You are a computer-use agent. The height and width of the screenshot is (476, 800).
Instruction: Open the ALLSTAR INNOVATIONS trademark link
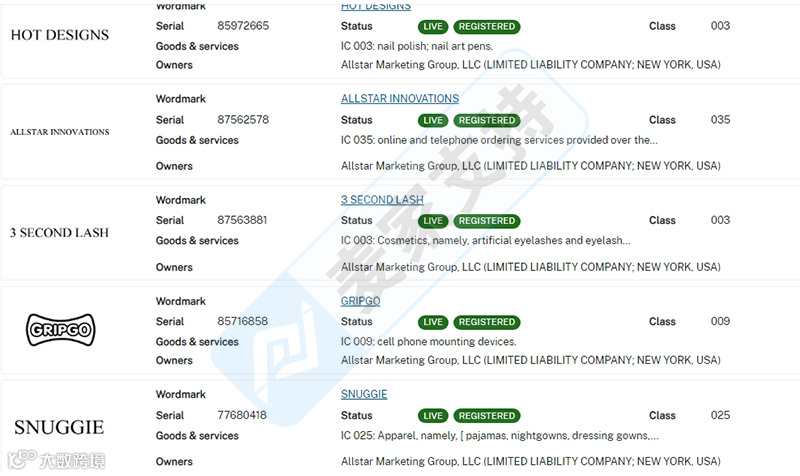click(x=399, y=98)
